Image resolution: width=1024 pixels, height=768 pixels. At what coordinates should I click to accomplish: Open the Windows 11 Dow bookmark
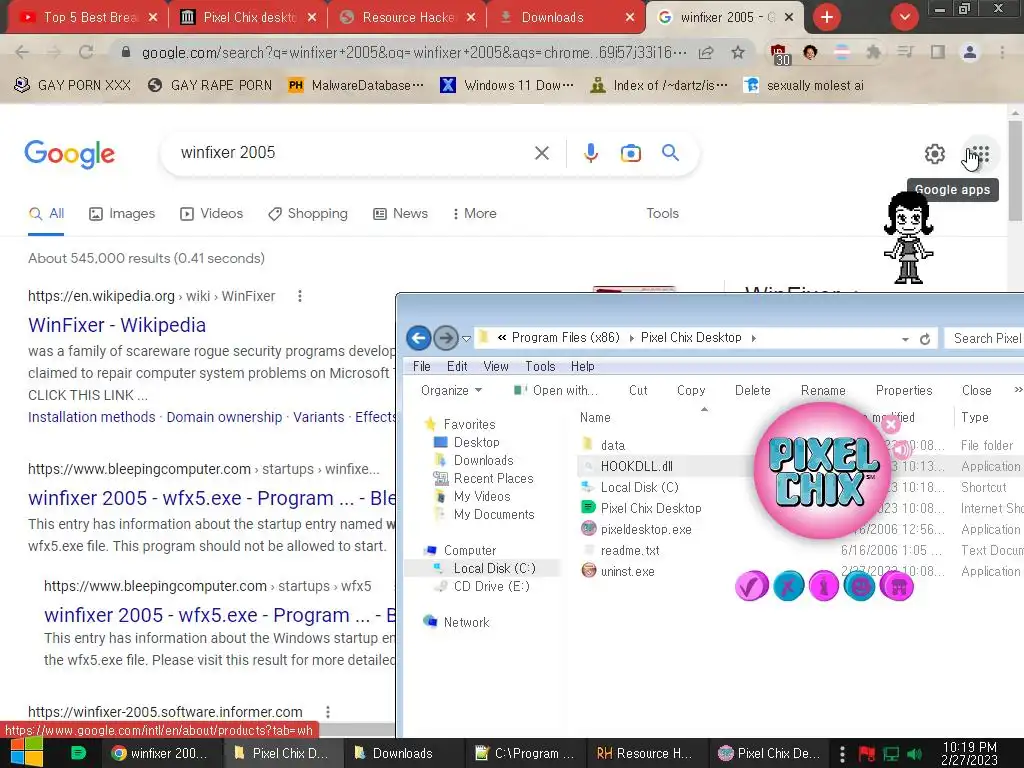[x=507, y=86]
